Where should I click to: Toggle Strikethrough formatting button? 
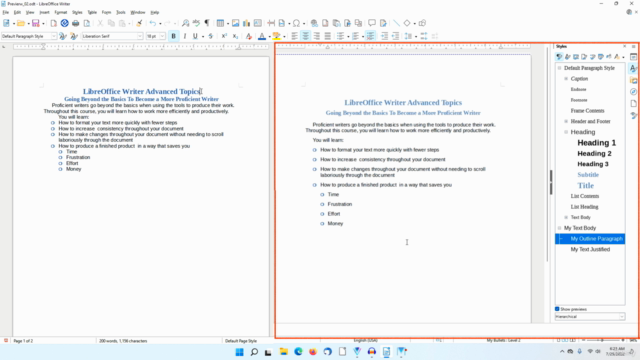pos(211,36)
